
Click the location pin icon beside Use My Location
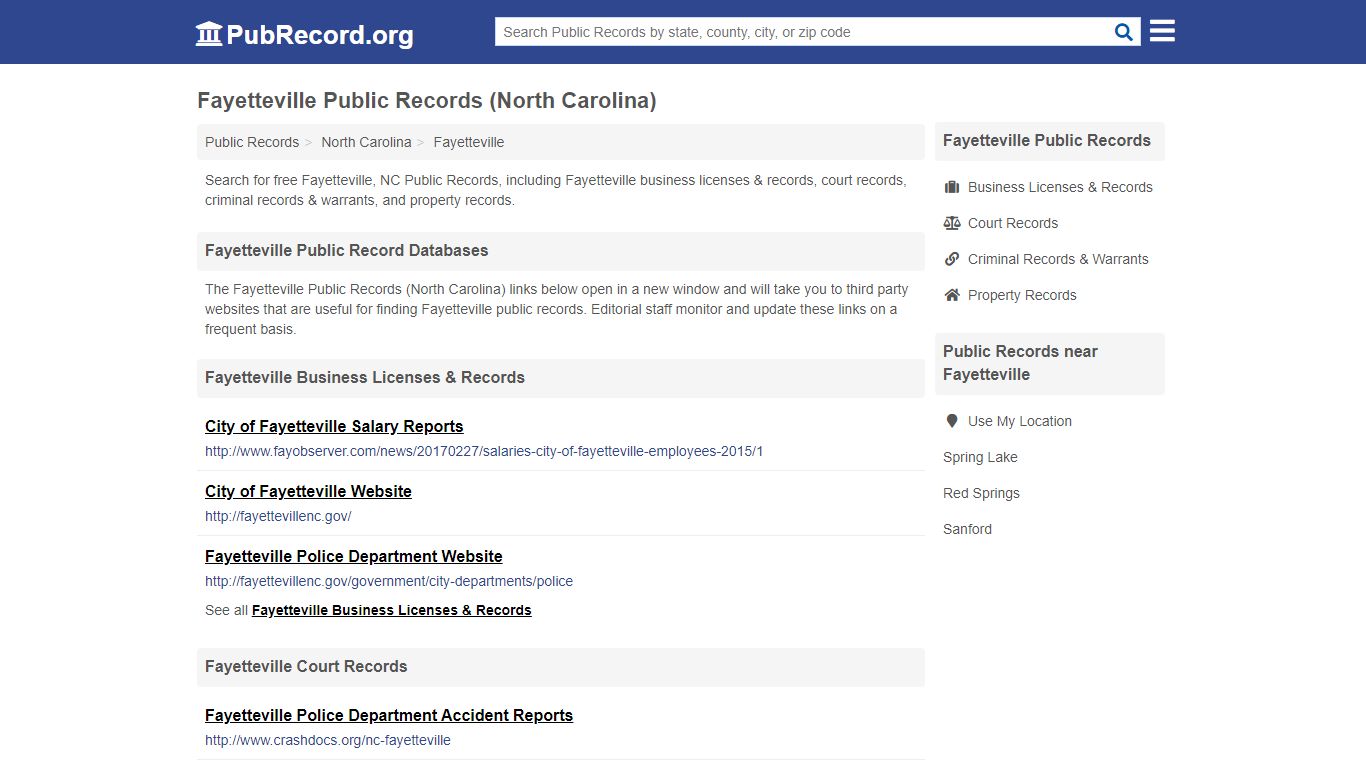952,421
